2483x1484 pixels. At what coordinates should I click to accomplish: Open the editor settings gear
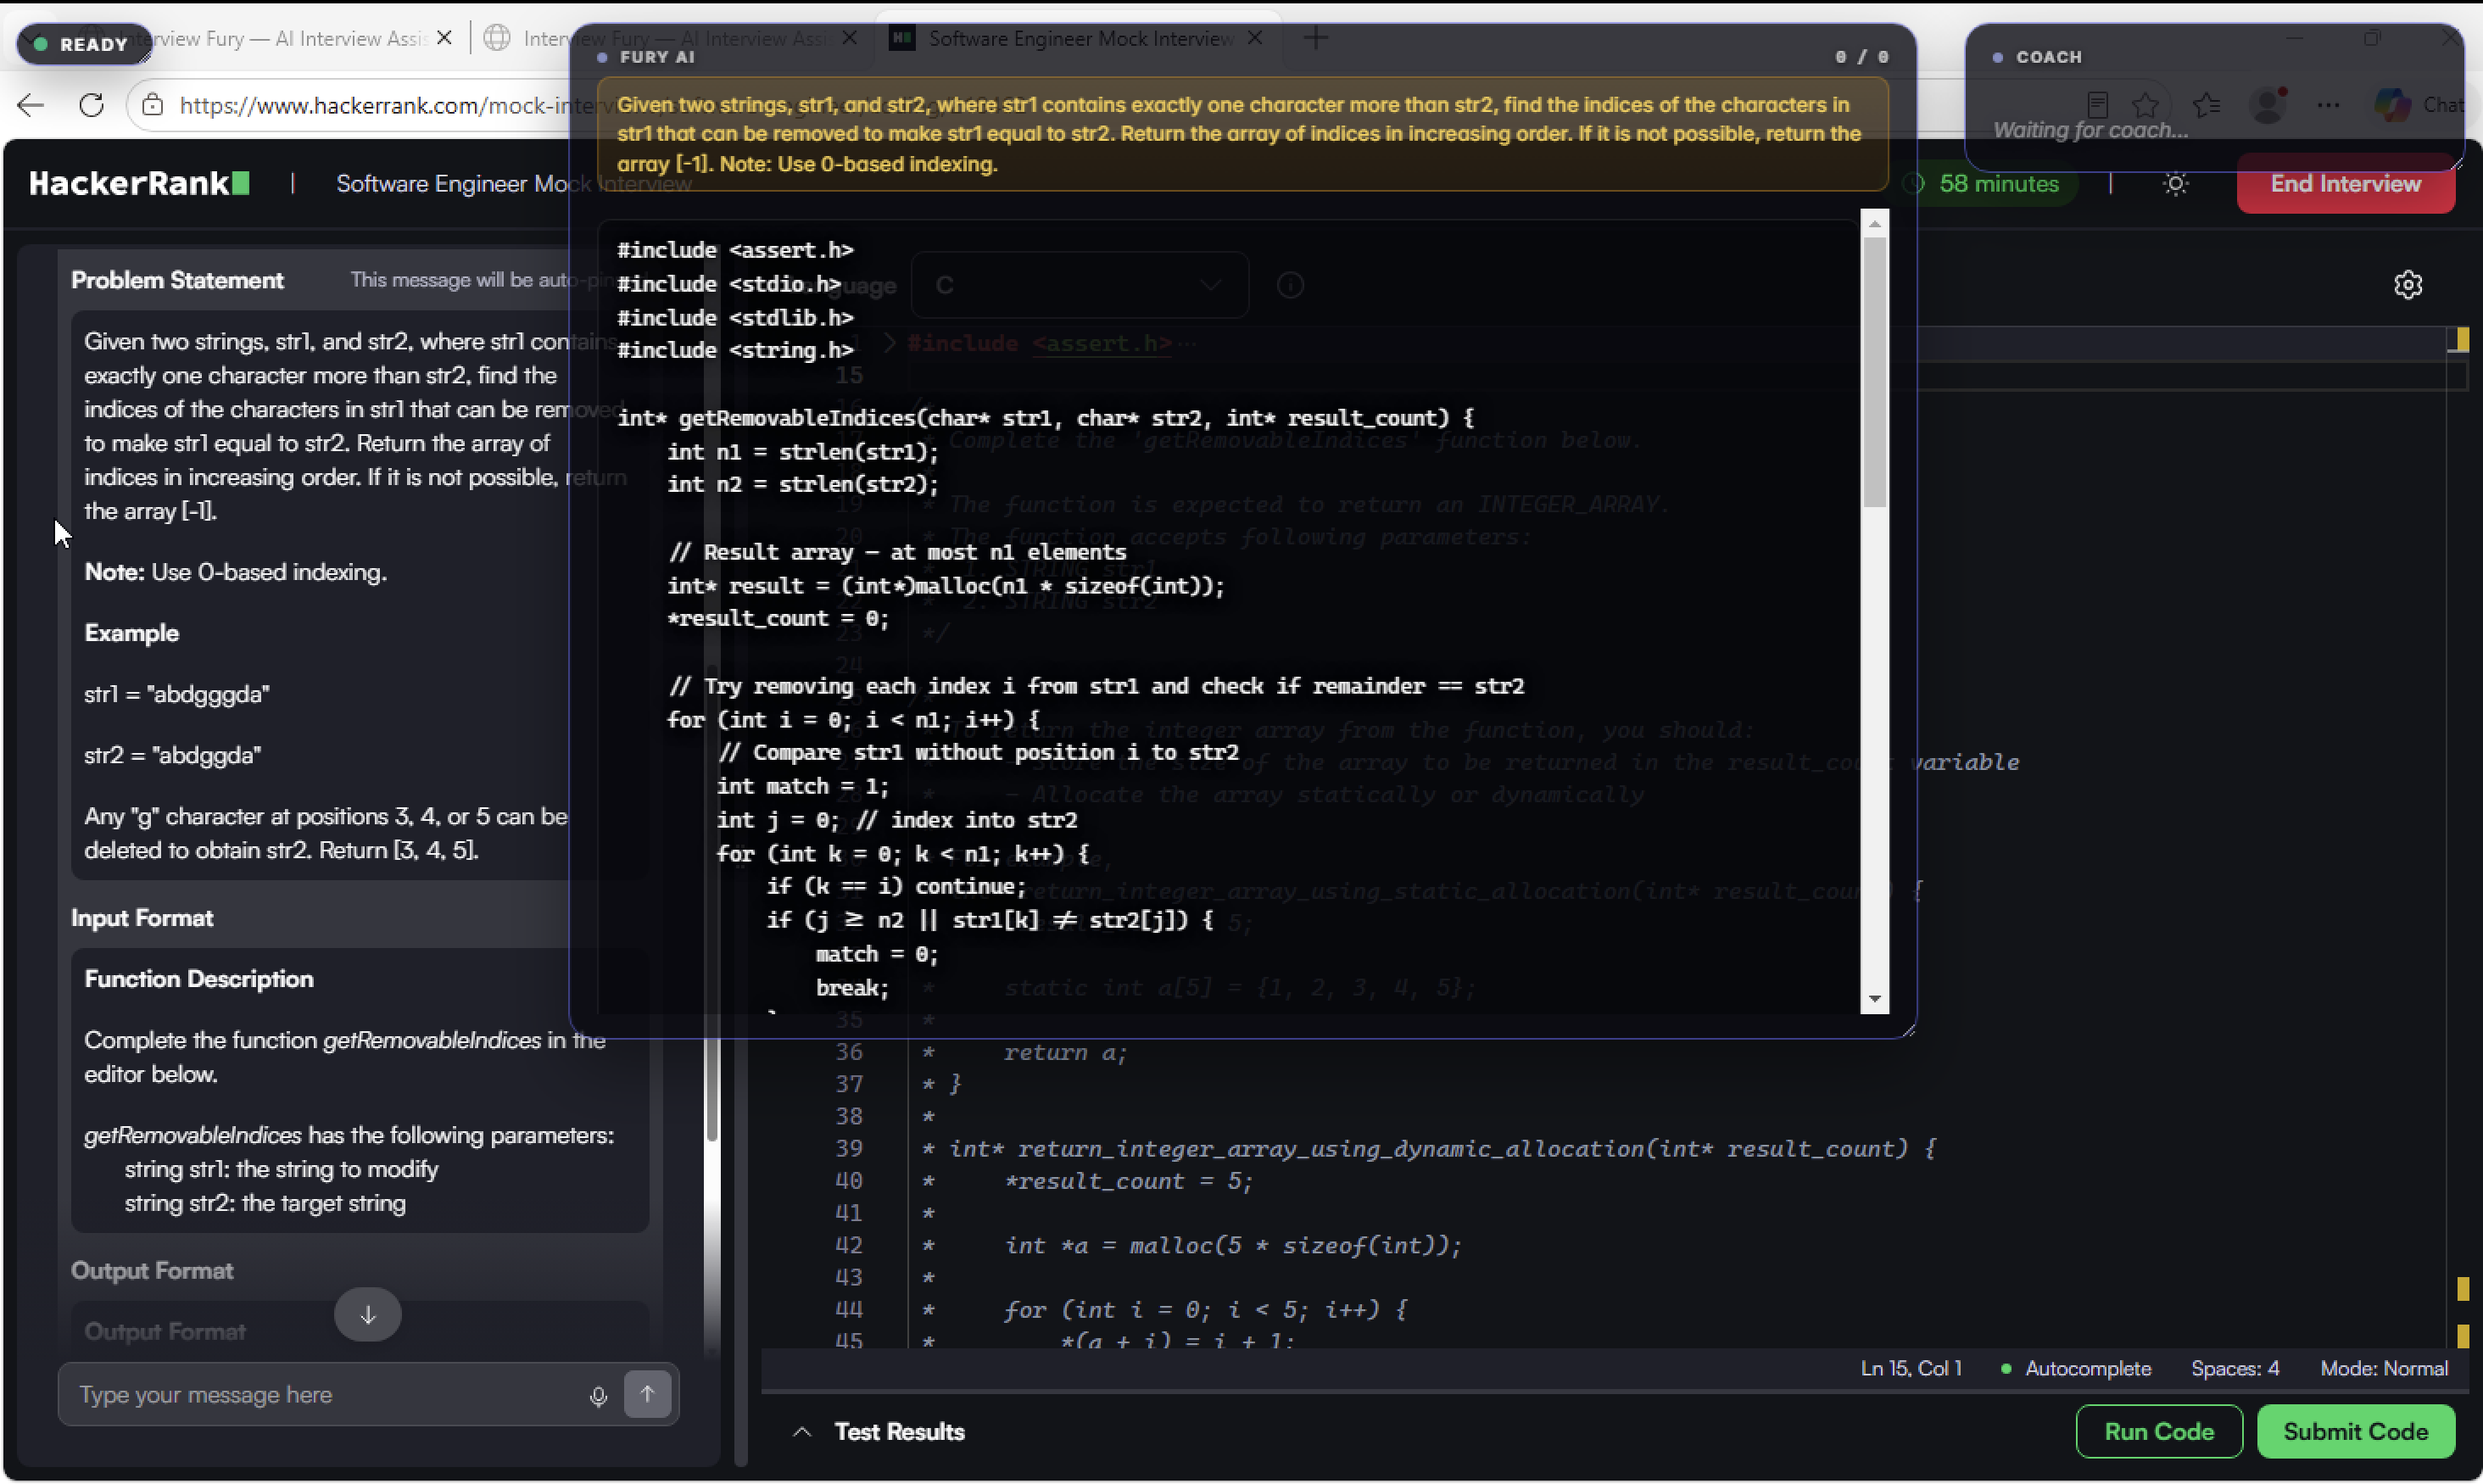(x=2408, y=285)
